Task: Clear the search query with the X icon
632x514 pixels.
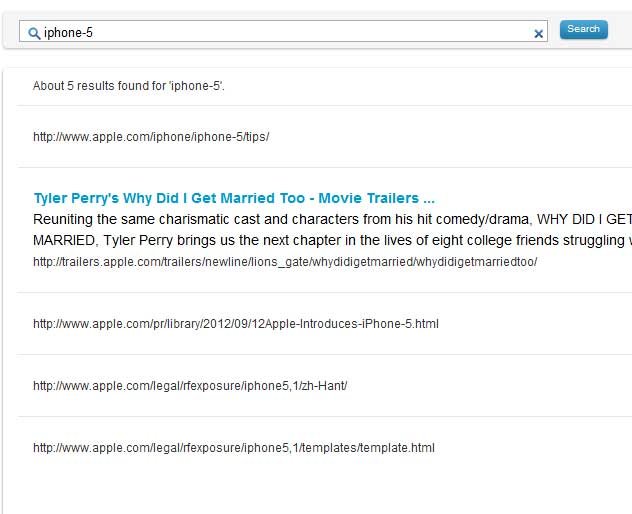Action: pyautogui.click(x=538, y=34)
